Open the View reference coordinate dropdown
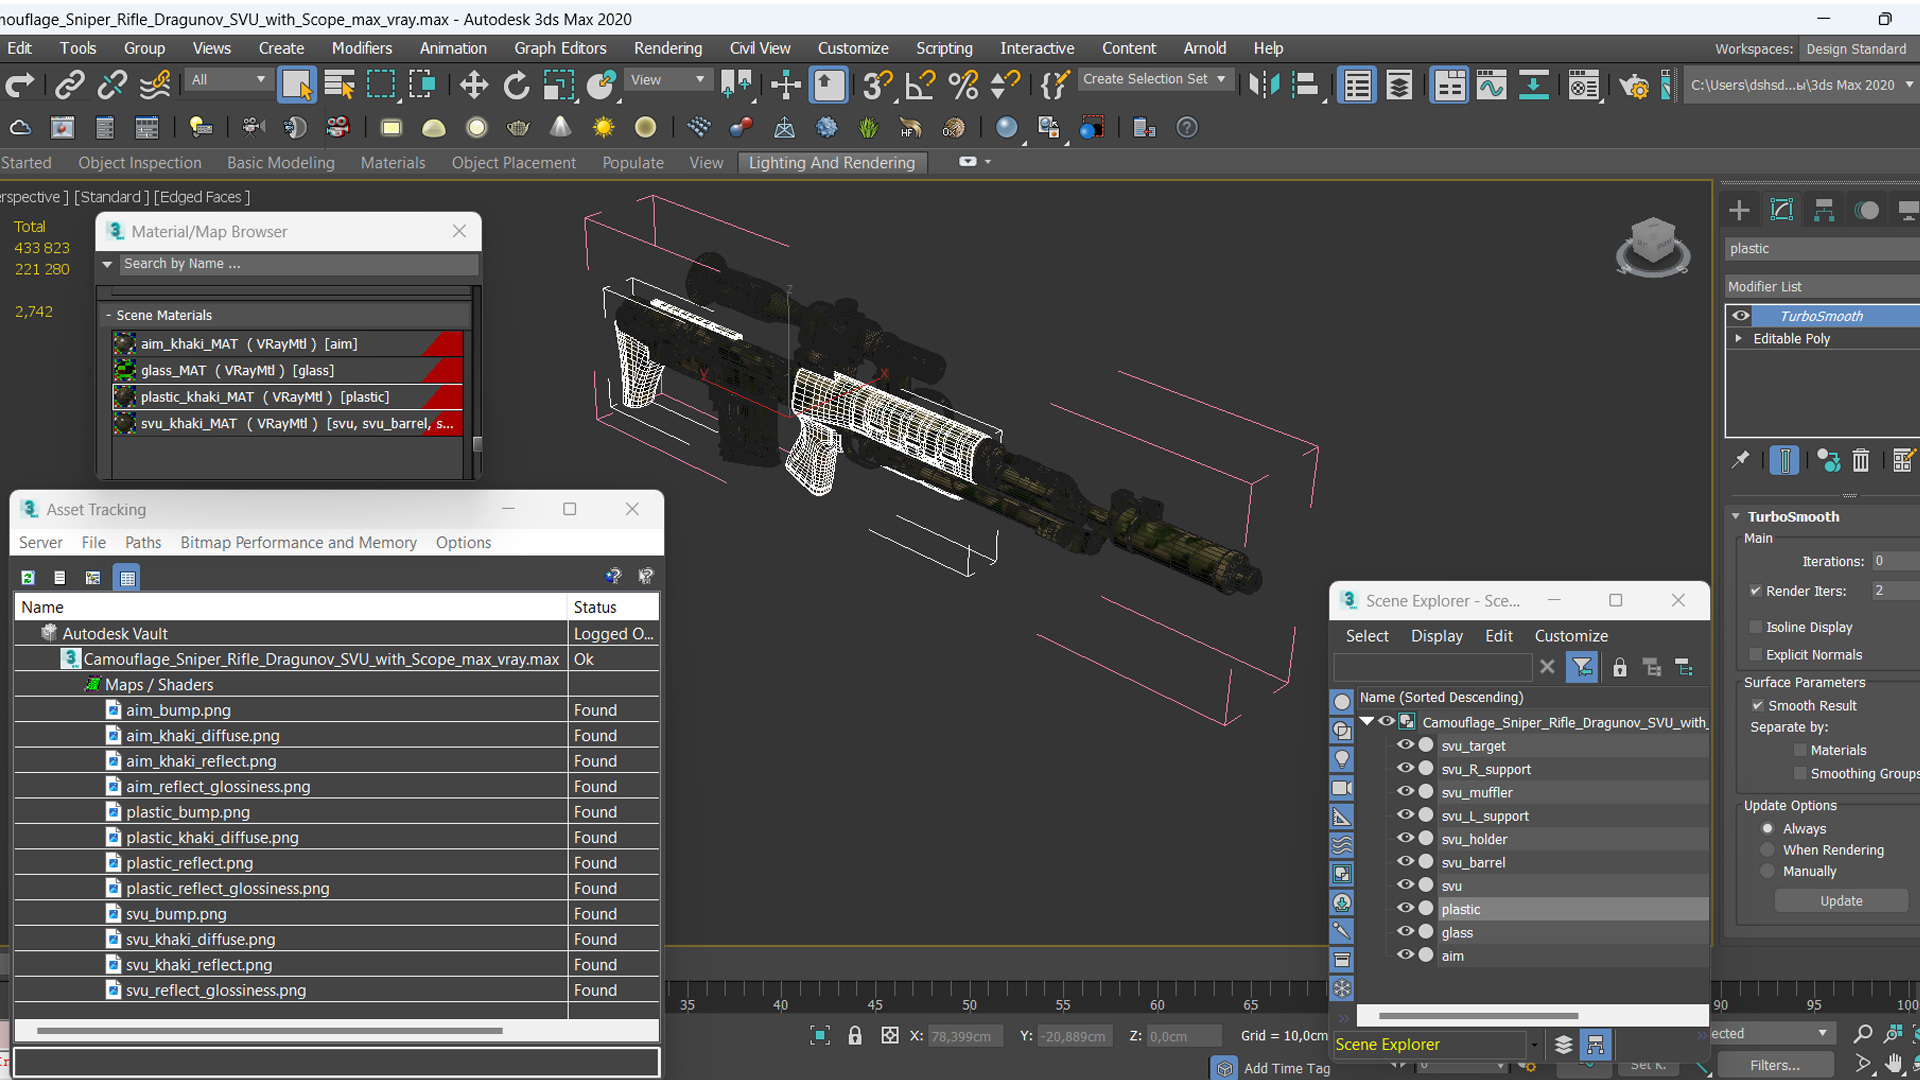1920x1080 pixels. coord(667,80)
